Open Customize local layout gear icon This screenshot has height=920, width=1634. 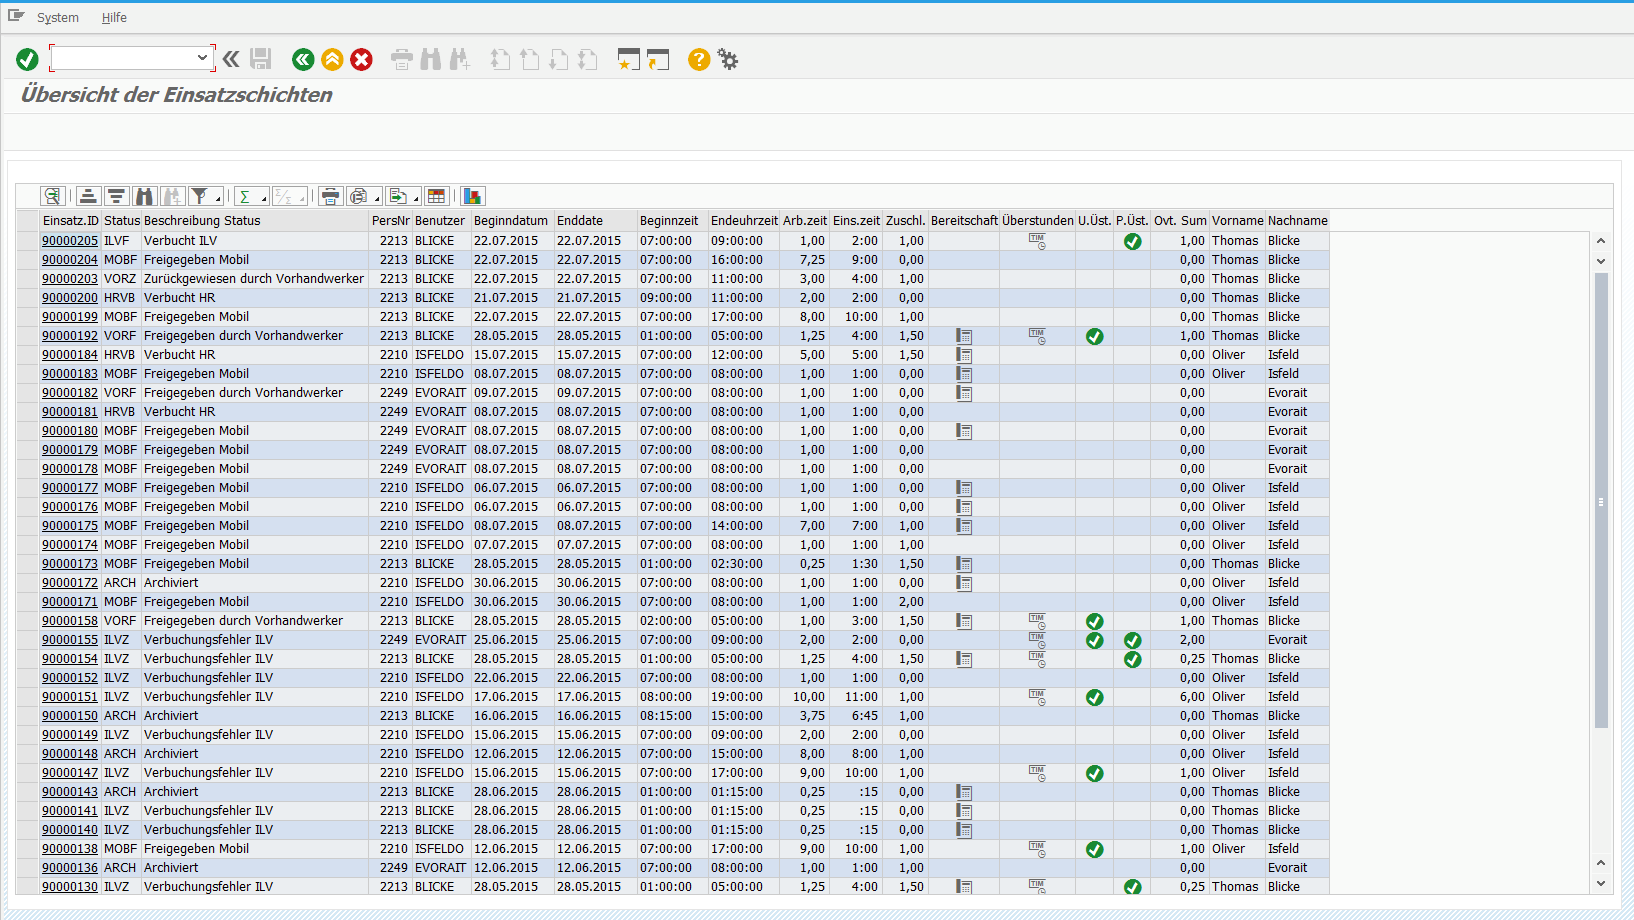coord(728,60)
